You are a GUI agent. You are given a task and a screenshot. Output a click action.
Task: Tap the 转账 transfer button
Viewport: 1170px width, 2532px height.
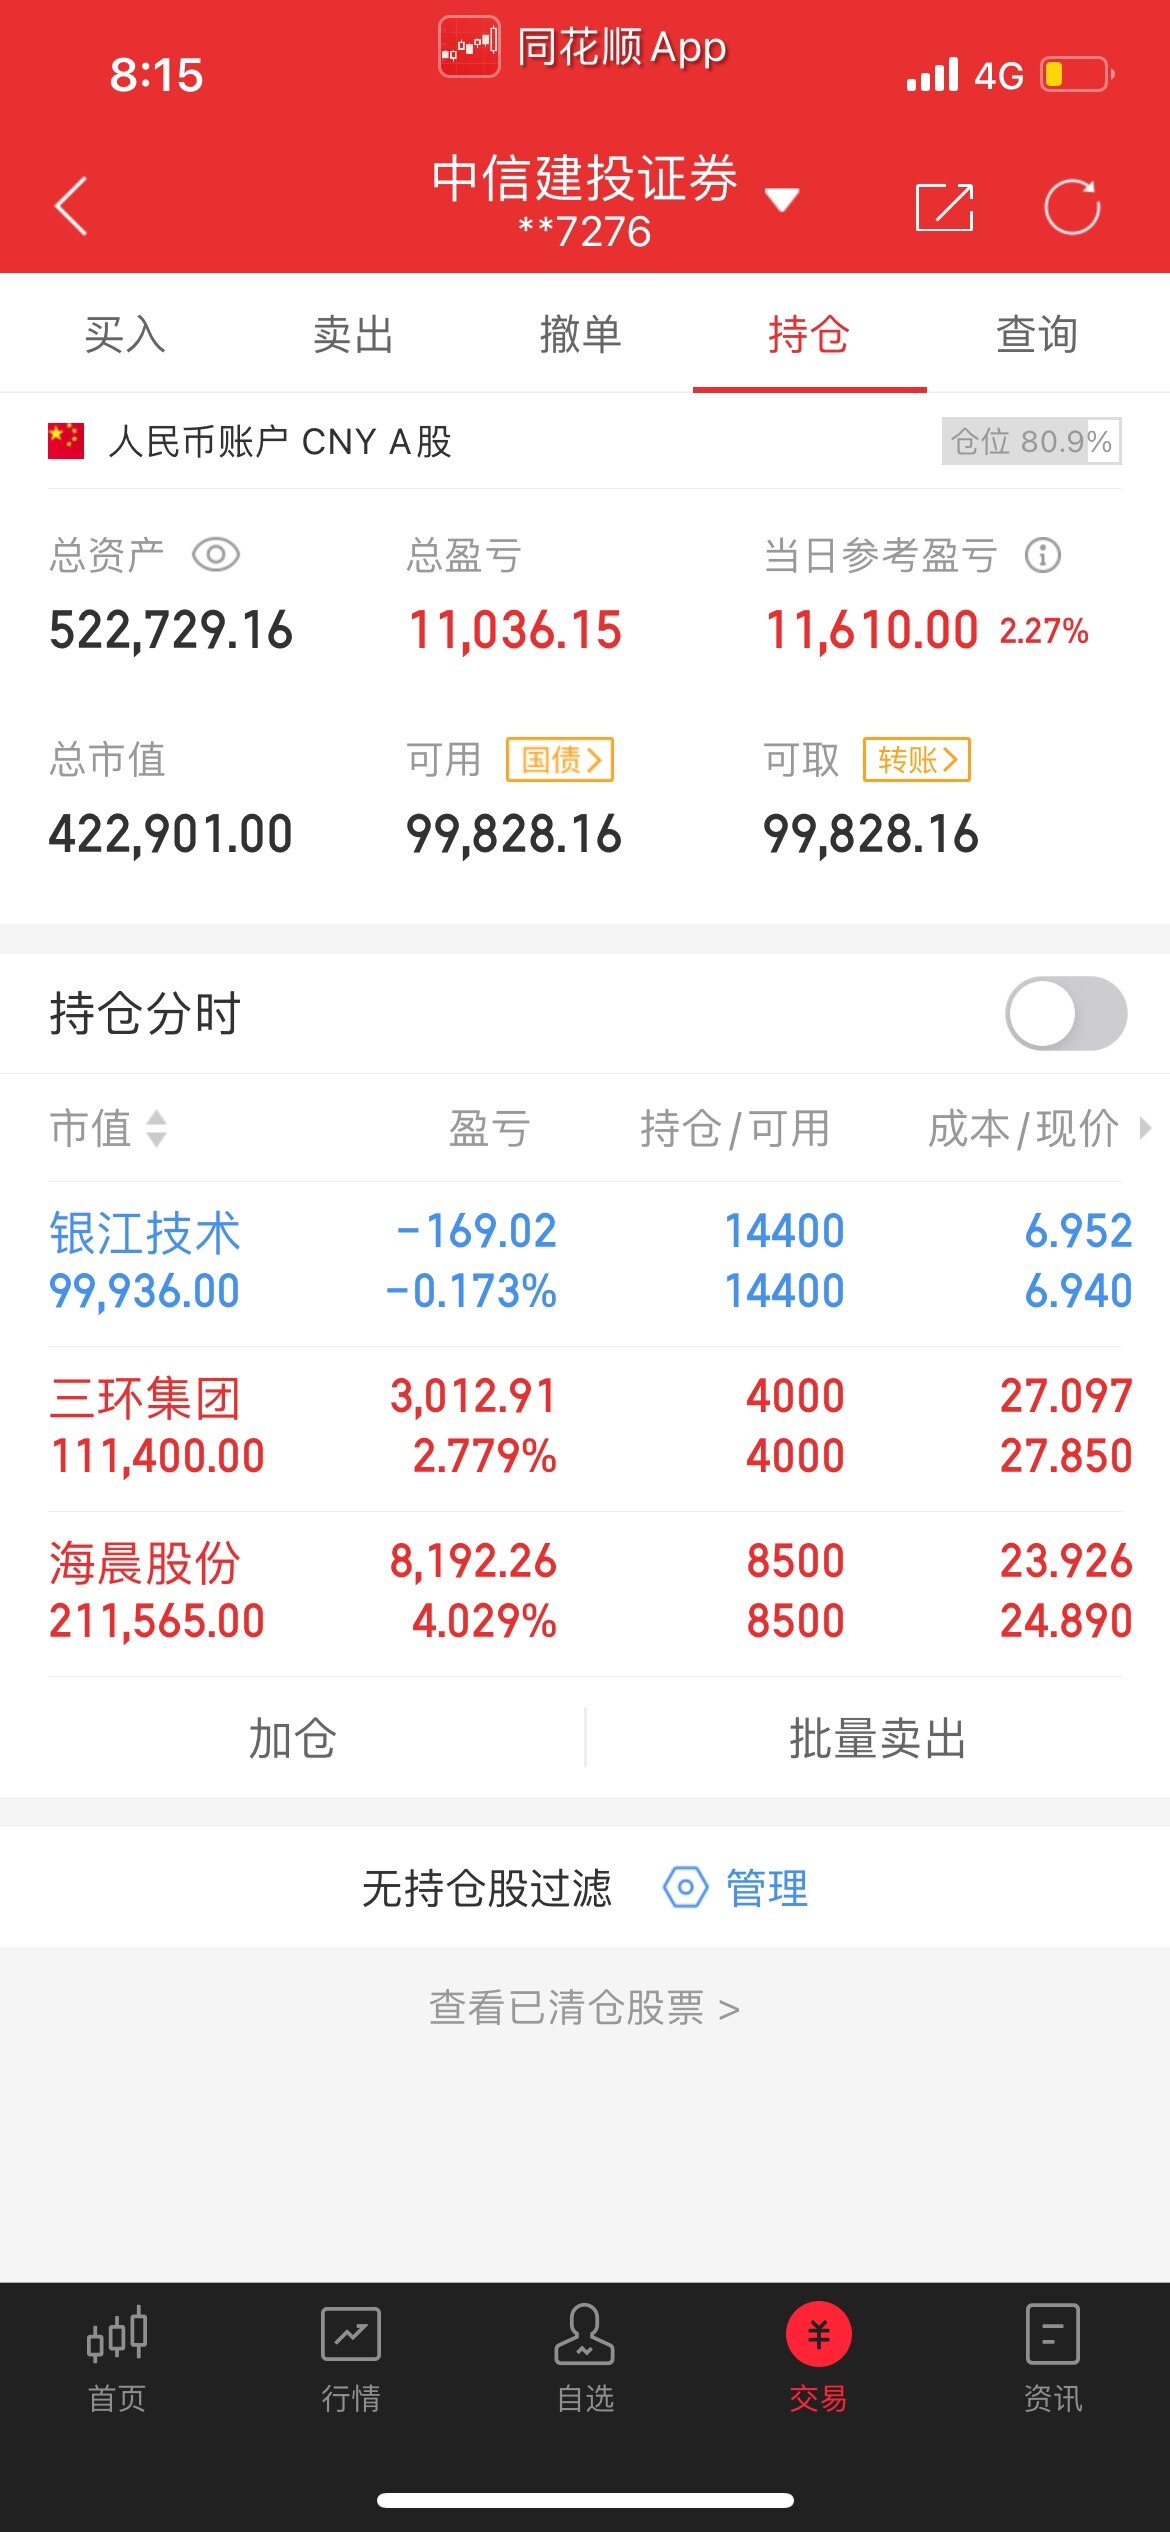[x=917, y=760]
